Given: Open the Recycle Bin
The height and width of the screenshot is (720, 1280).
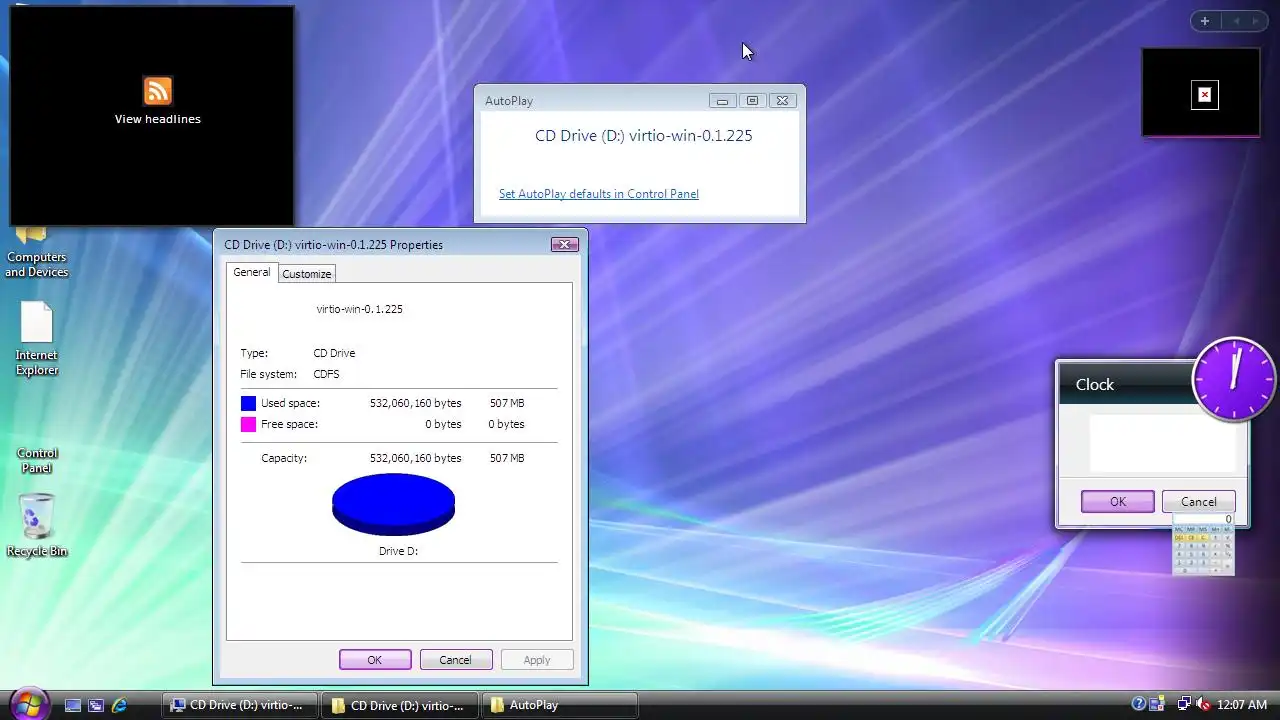Looking at the screenshot, I should pos(37,525).
